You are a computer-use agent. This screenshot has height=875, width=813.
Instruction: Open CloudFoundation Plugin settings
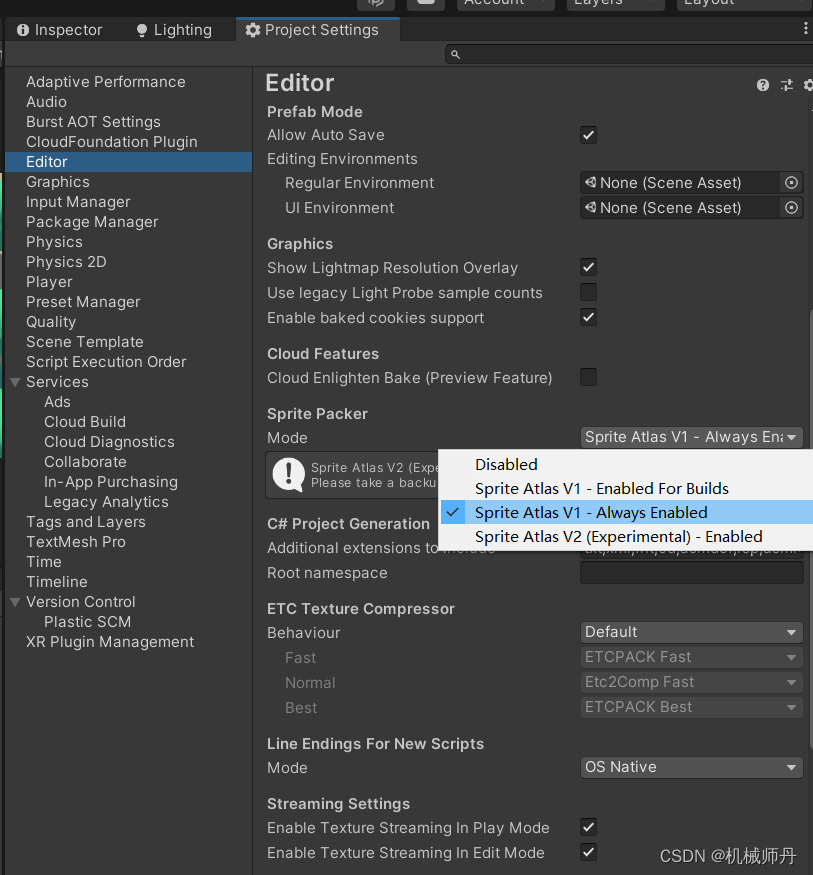tap(112, 142)
